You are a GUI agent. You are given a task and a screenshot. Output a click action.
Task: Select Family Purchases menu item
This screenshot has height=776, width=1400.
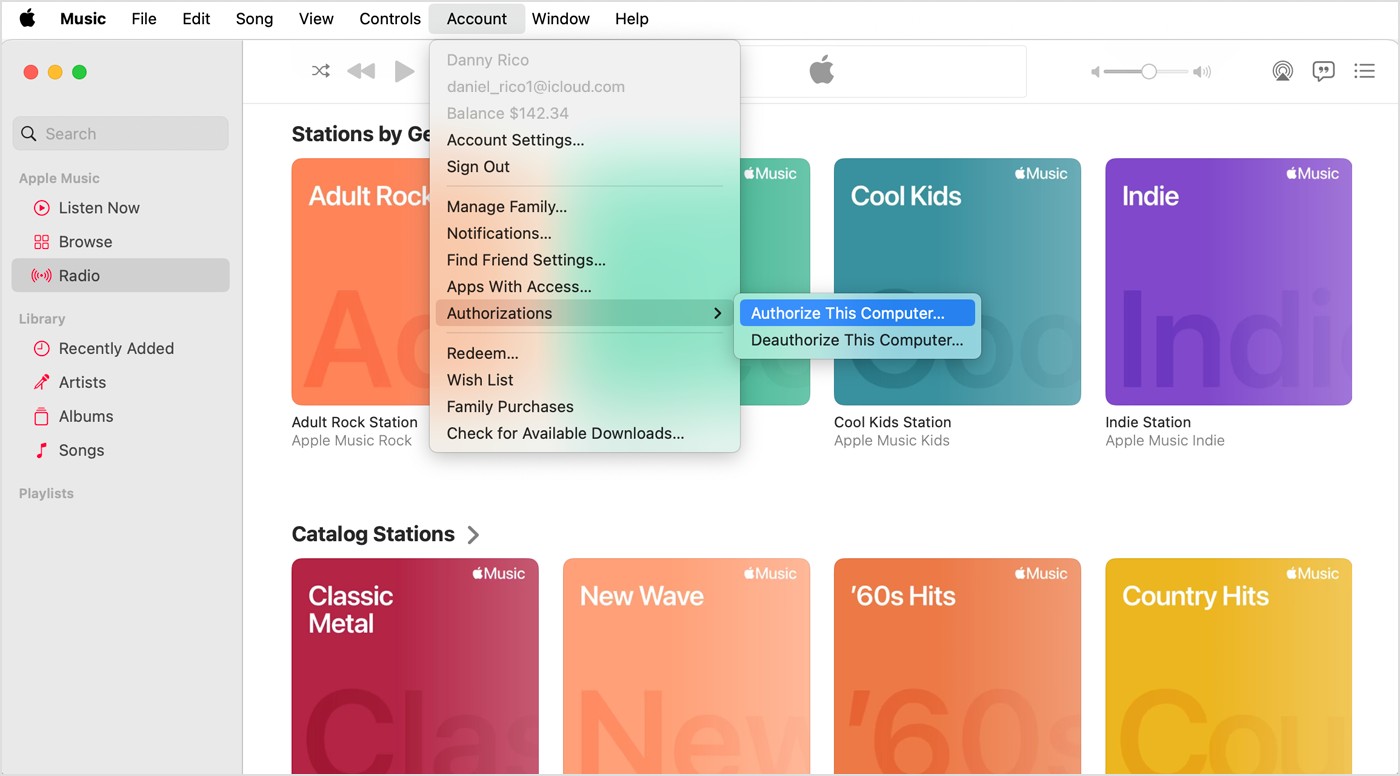tap(585, 407)
